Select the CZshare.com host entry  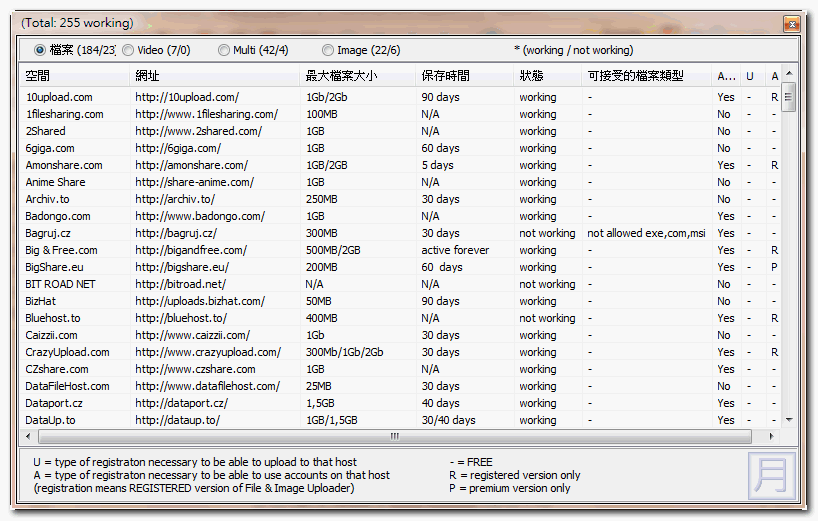(x=57, y=369)
